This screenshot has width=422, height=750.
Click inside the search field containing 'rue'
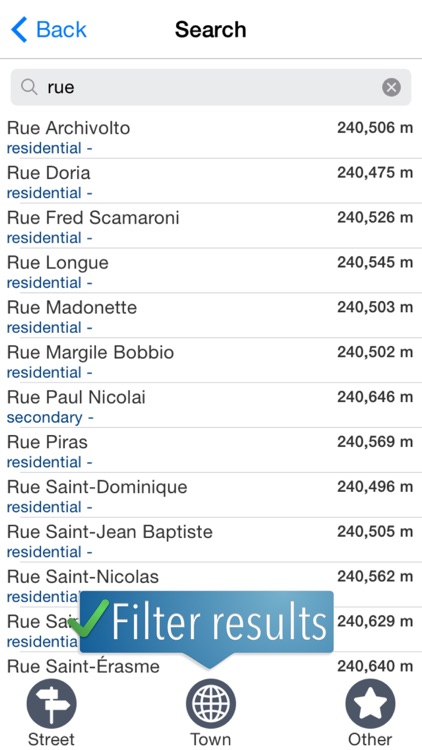coord(211,87)
